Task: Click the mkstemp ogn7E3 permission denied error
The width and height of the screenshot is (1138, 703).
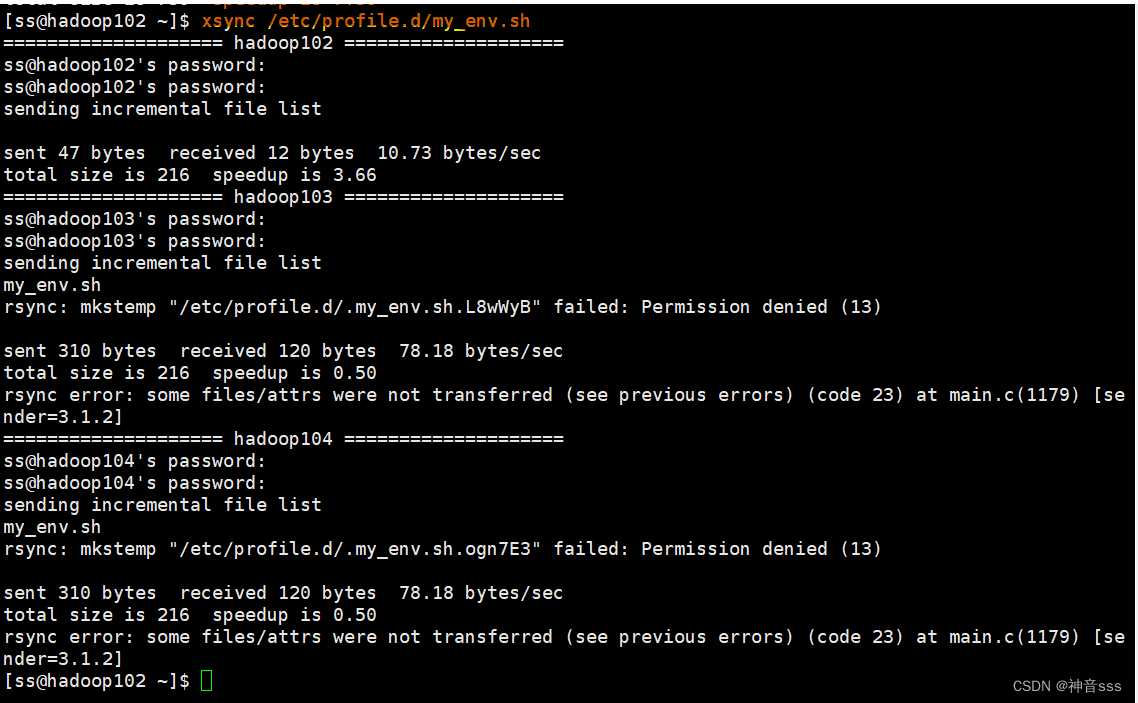Action: [x=442, y=549]
